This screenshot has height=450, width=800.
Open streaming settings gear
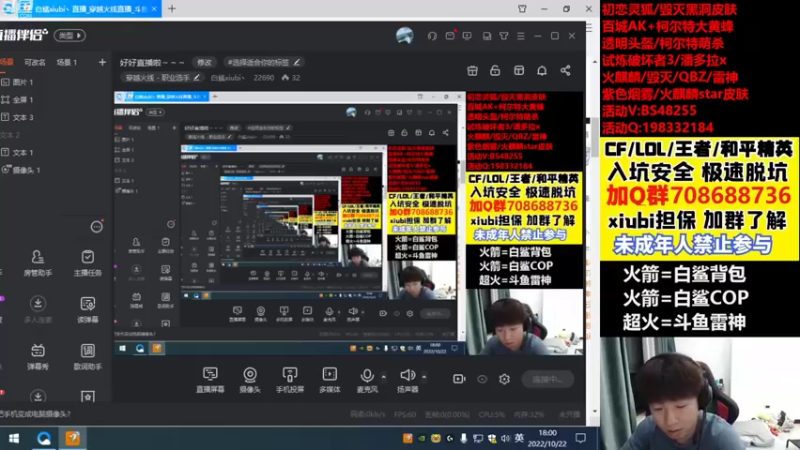coord(505,379)
